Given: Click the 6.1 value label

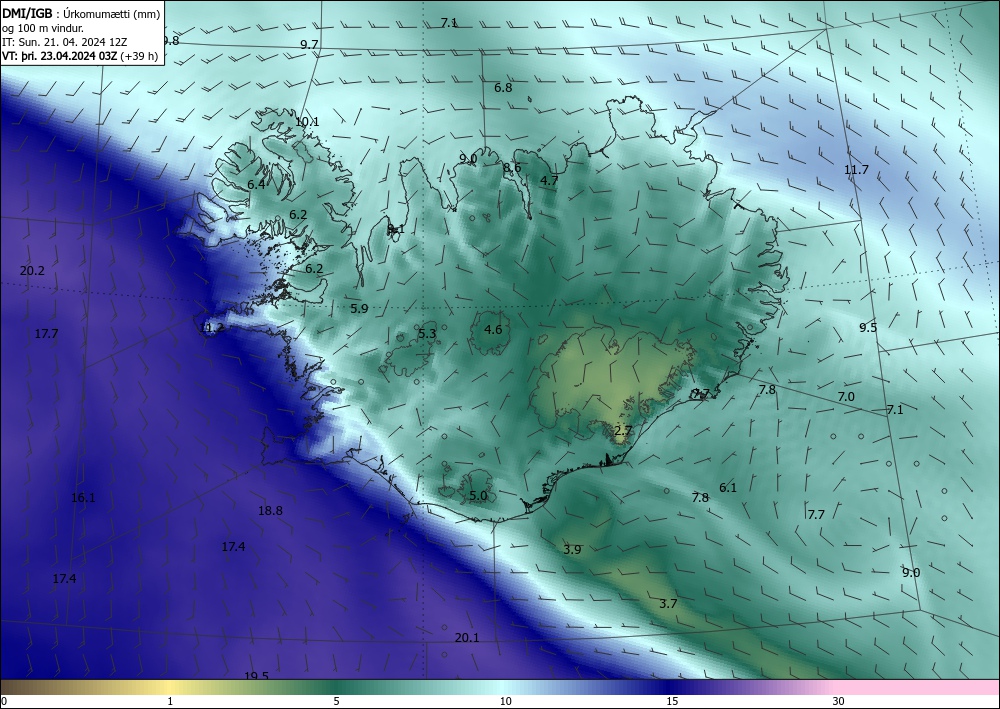Looking at the screenshot, I should point(728,488).
